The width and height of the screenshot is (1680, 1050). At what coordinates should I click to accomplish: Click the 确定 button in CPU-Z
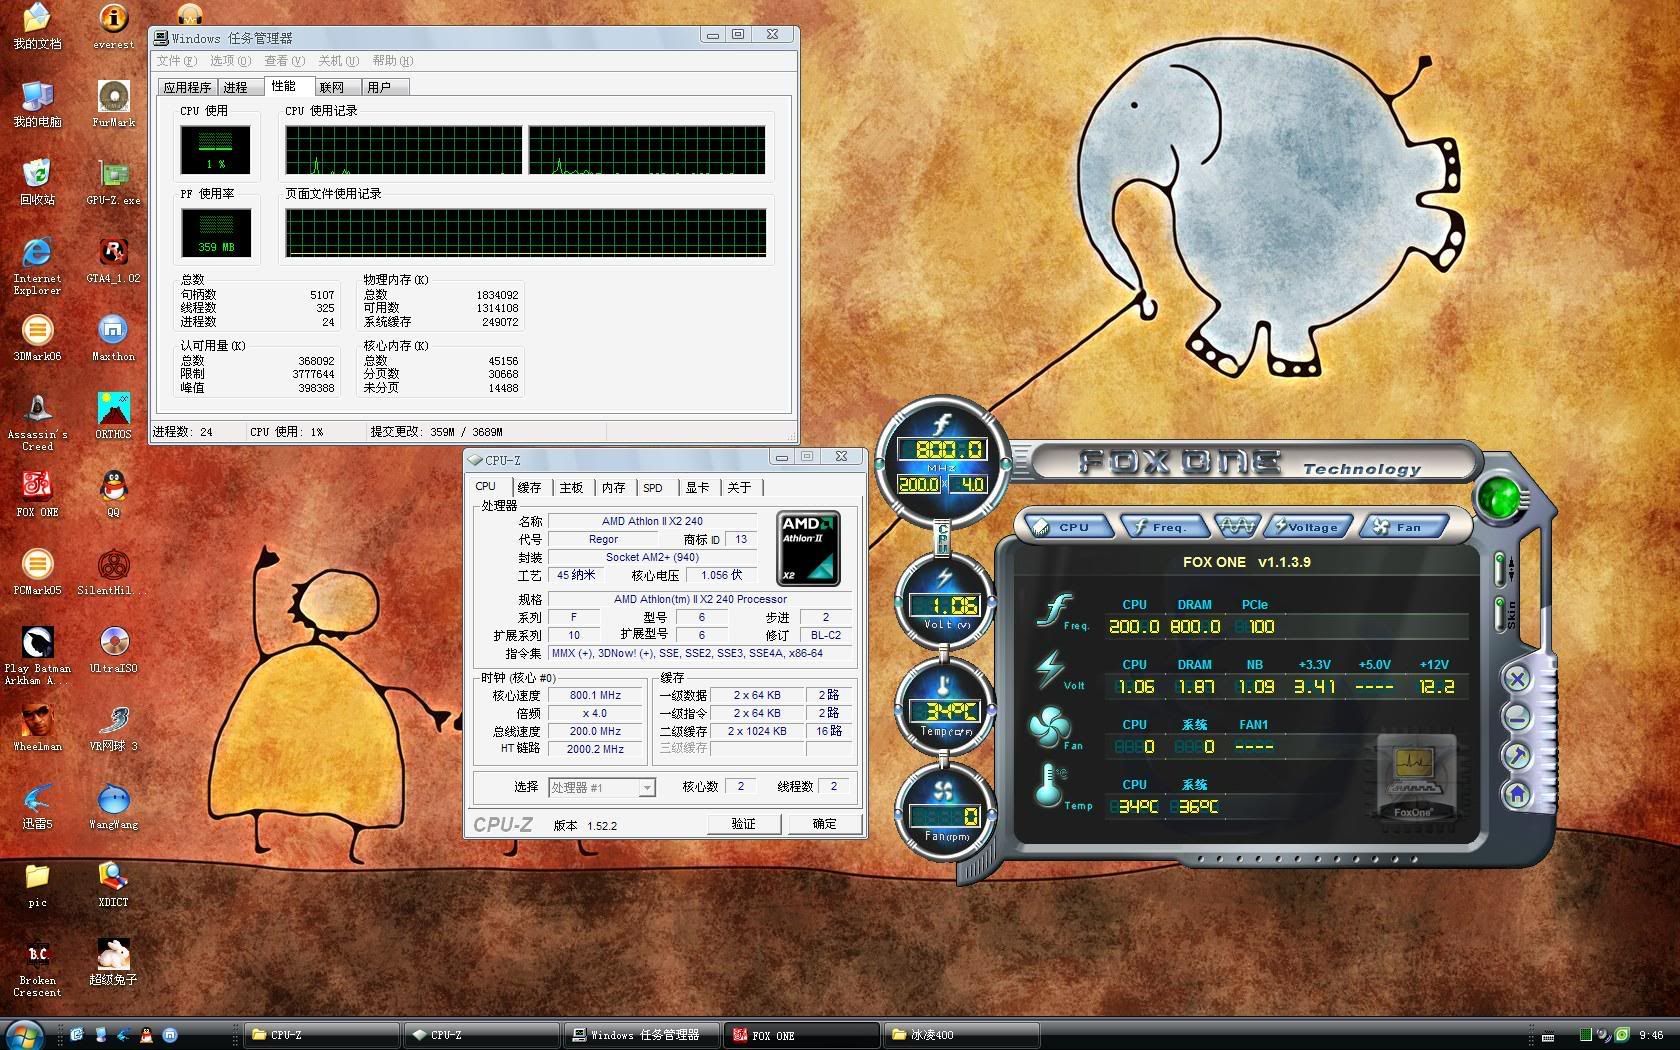point(824,824)
